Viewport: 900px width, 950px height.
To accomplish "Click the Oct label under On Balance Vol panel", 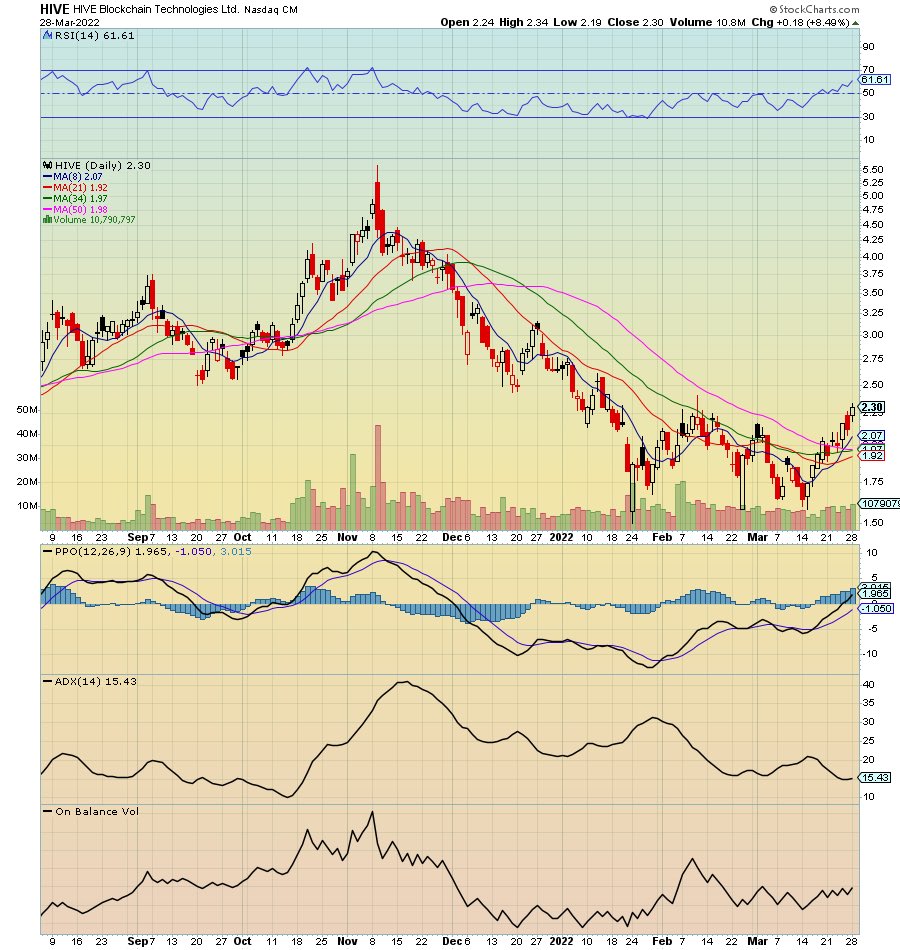I will [242, 941].
